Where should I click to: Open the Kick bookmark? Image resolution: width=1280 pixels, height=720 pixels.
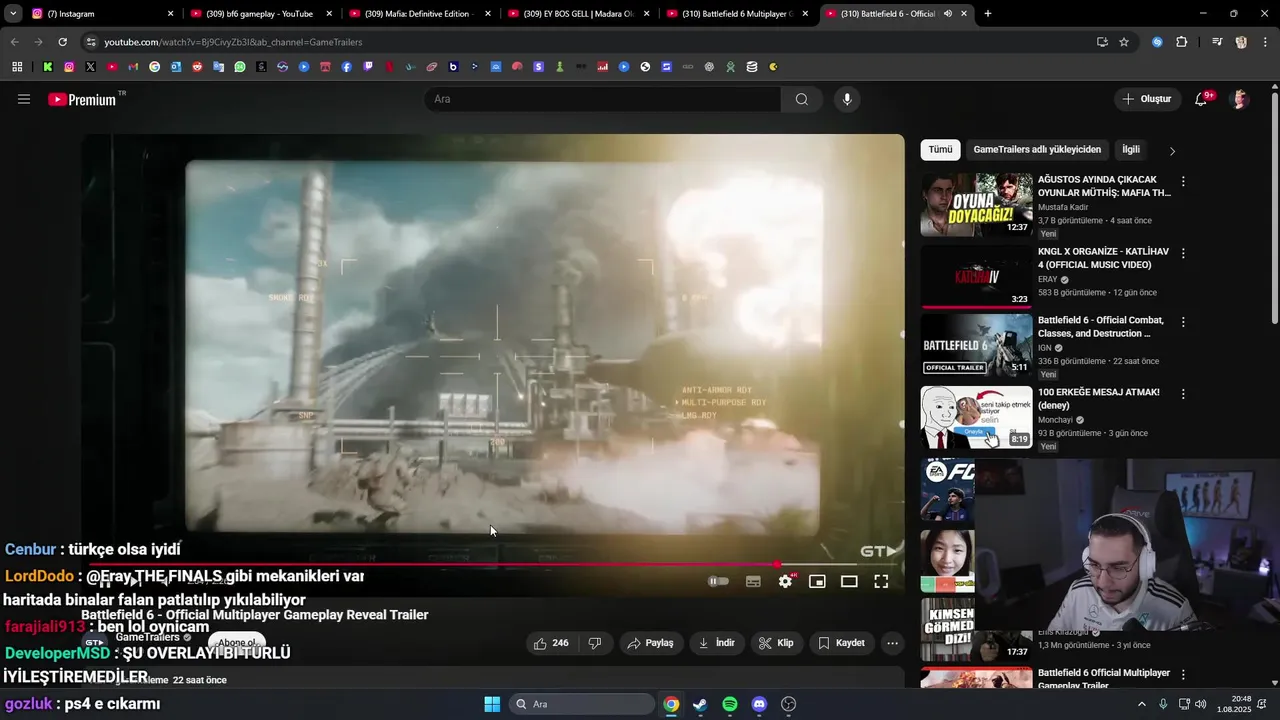click(47, 67)
